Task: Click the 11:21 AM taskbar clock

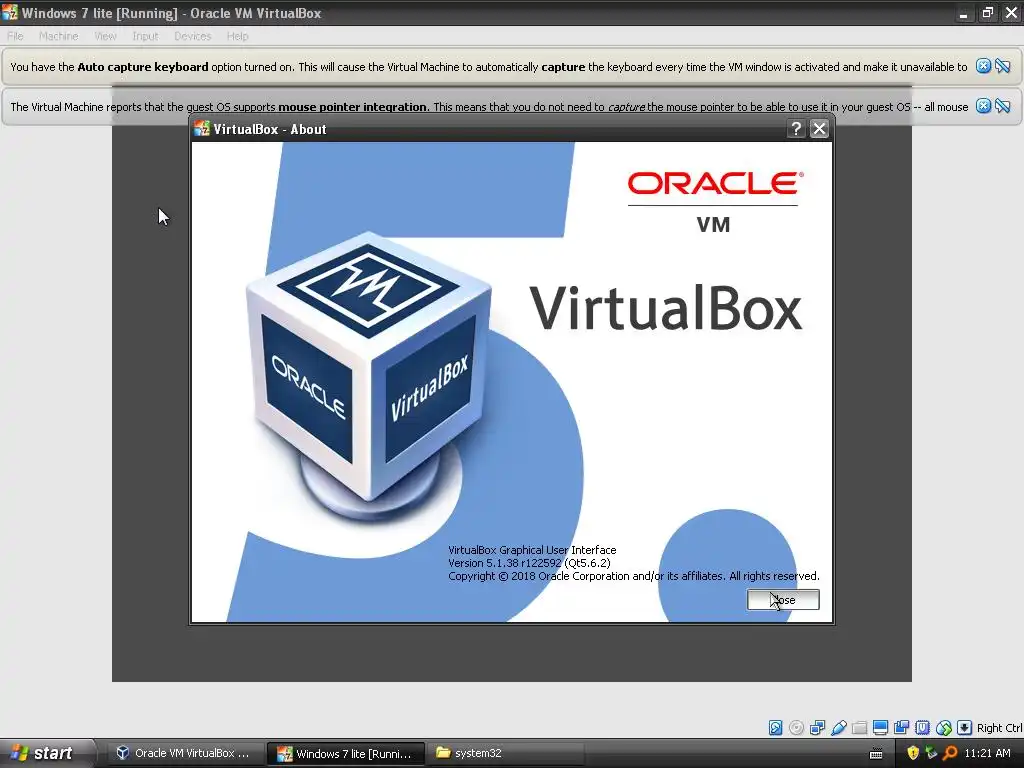Action: 987,753
